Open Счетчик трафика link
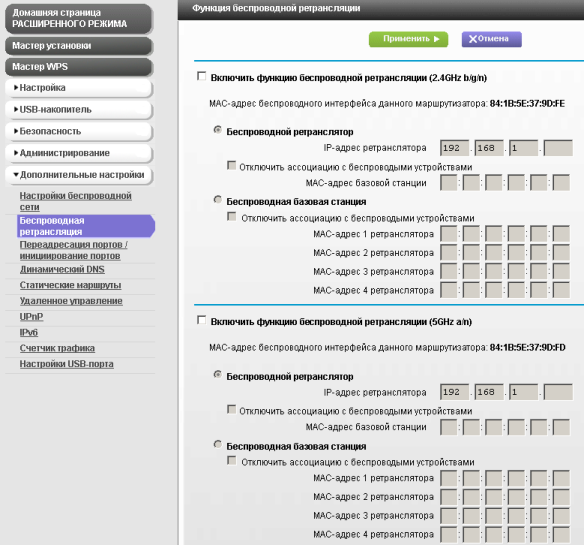584x545 pixels. [57, 348]
